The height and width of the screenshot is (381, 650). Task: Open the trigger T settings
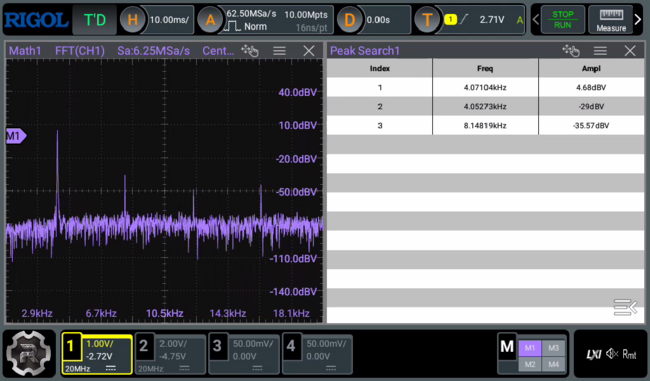pyautogui.click(x=427, y=19)
